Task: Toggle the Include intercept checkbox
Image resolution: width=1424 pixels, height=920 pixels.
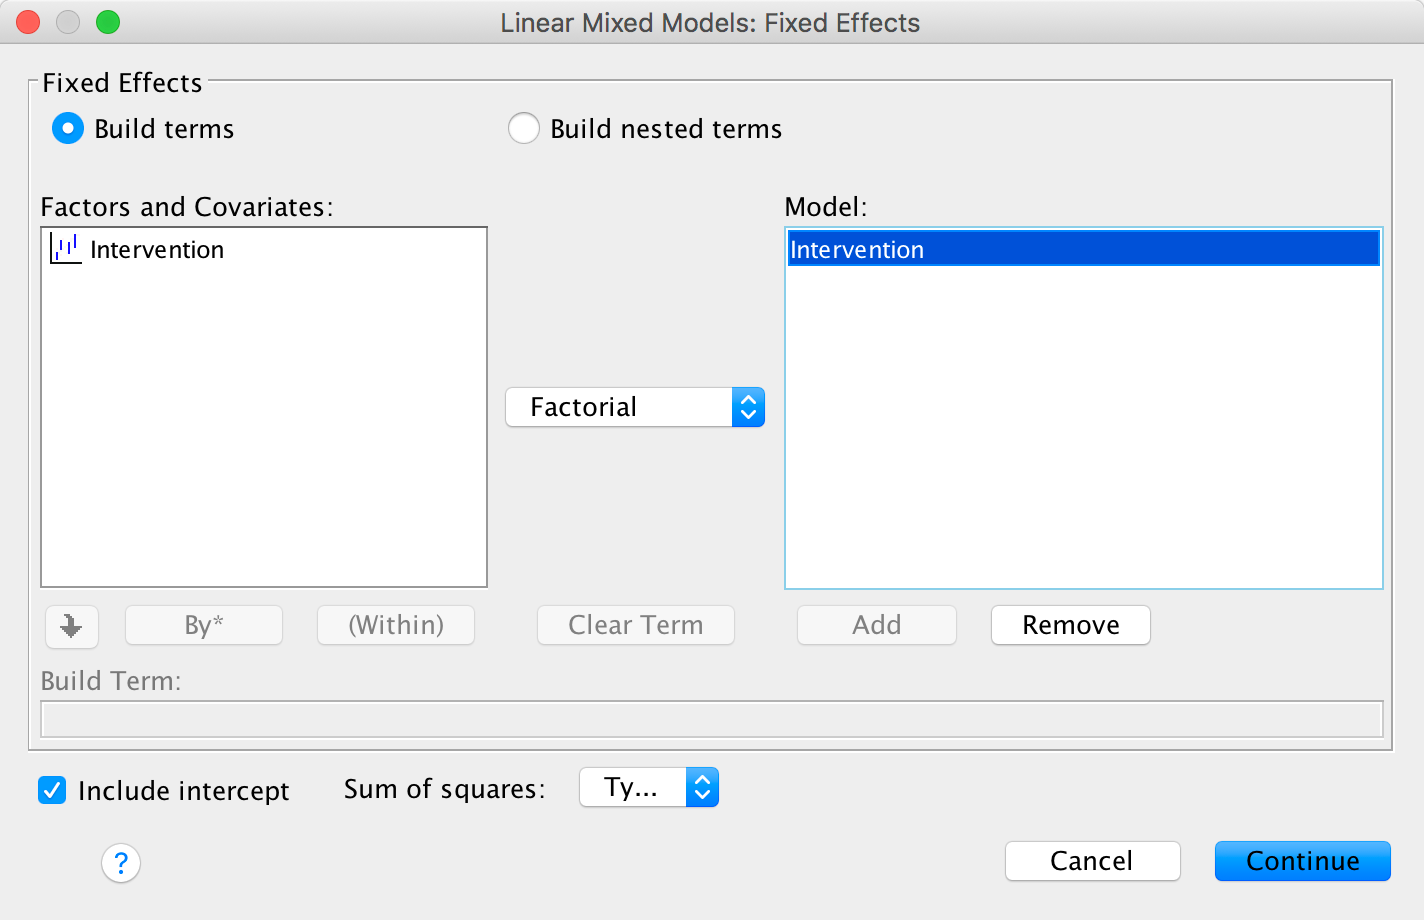Action: [x=52, y=790]
